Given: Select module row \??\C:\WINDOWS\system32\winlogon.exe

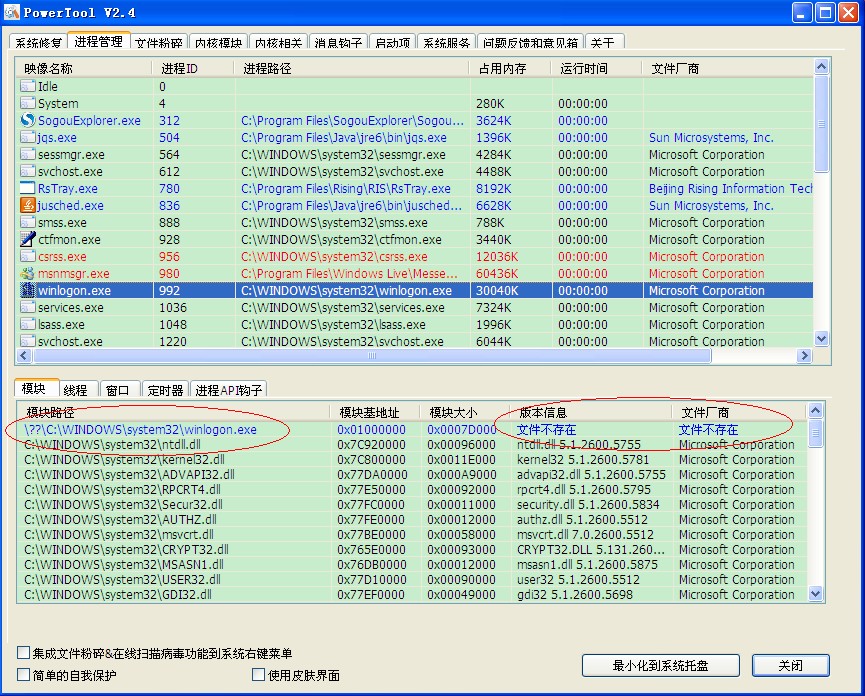Looking at the screenshot, I should click(x=412, y=429).
